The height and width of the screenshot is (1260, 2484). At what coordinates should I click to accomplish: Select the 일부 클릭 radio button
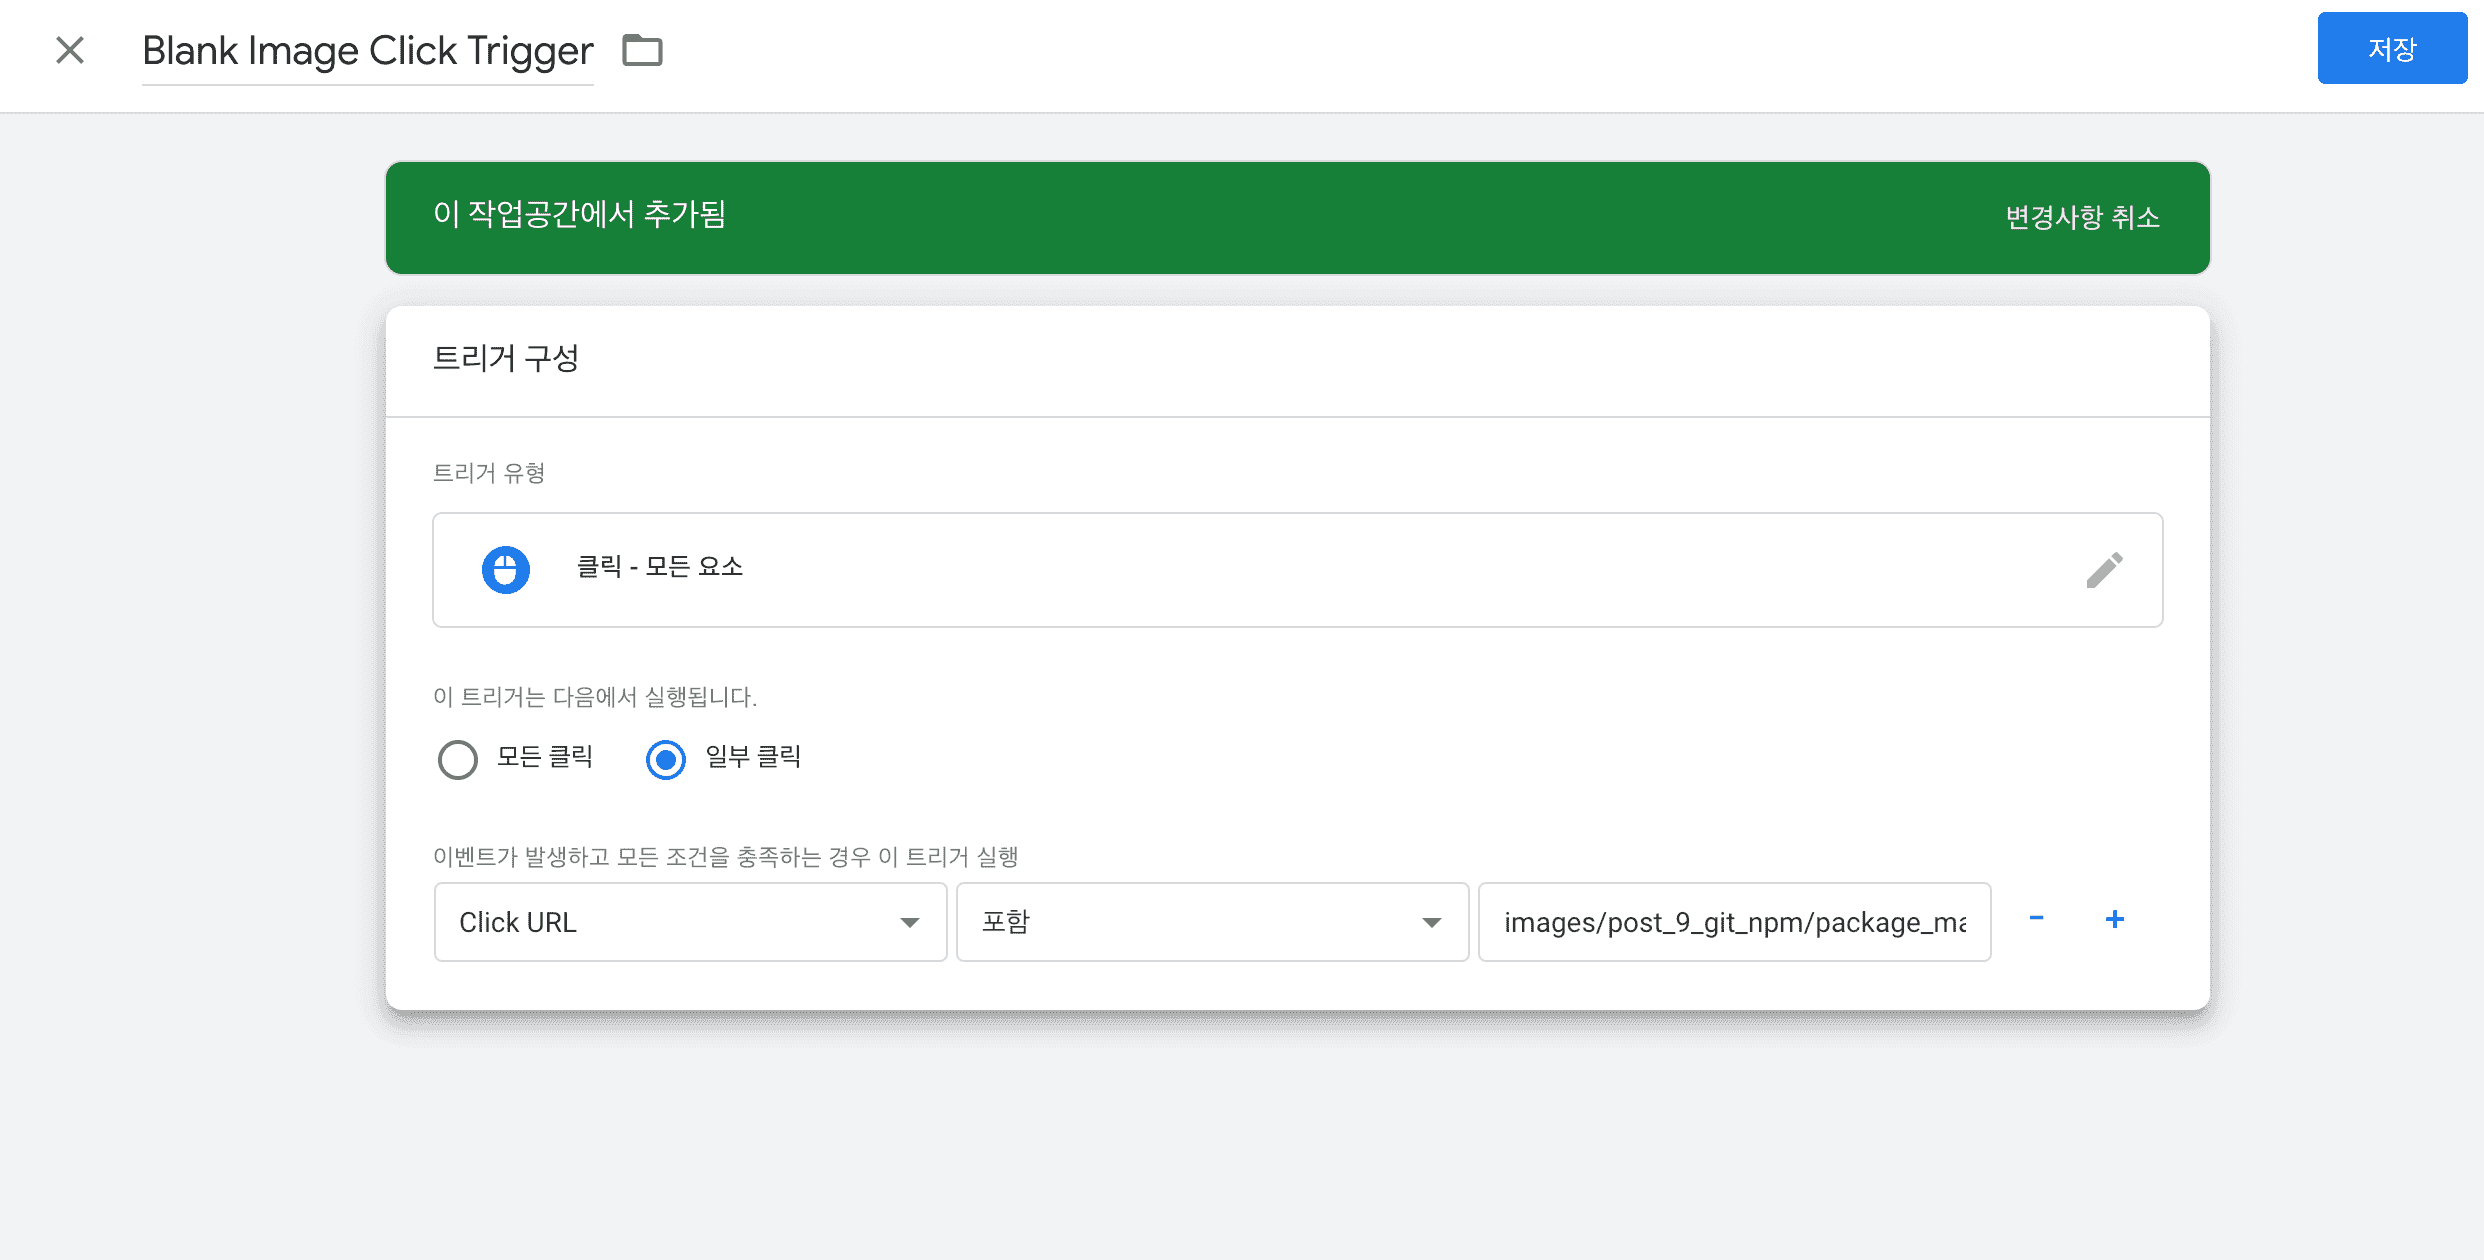pos(666,759)
